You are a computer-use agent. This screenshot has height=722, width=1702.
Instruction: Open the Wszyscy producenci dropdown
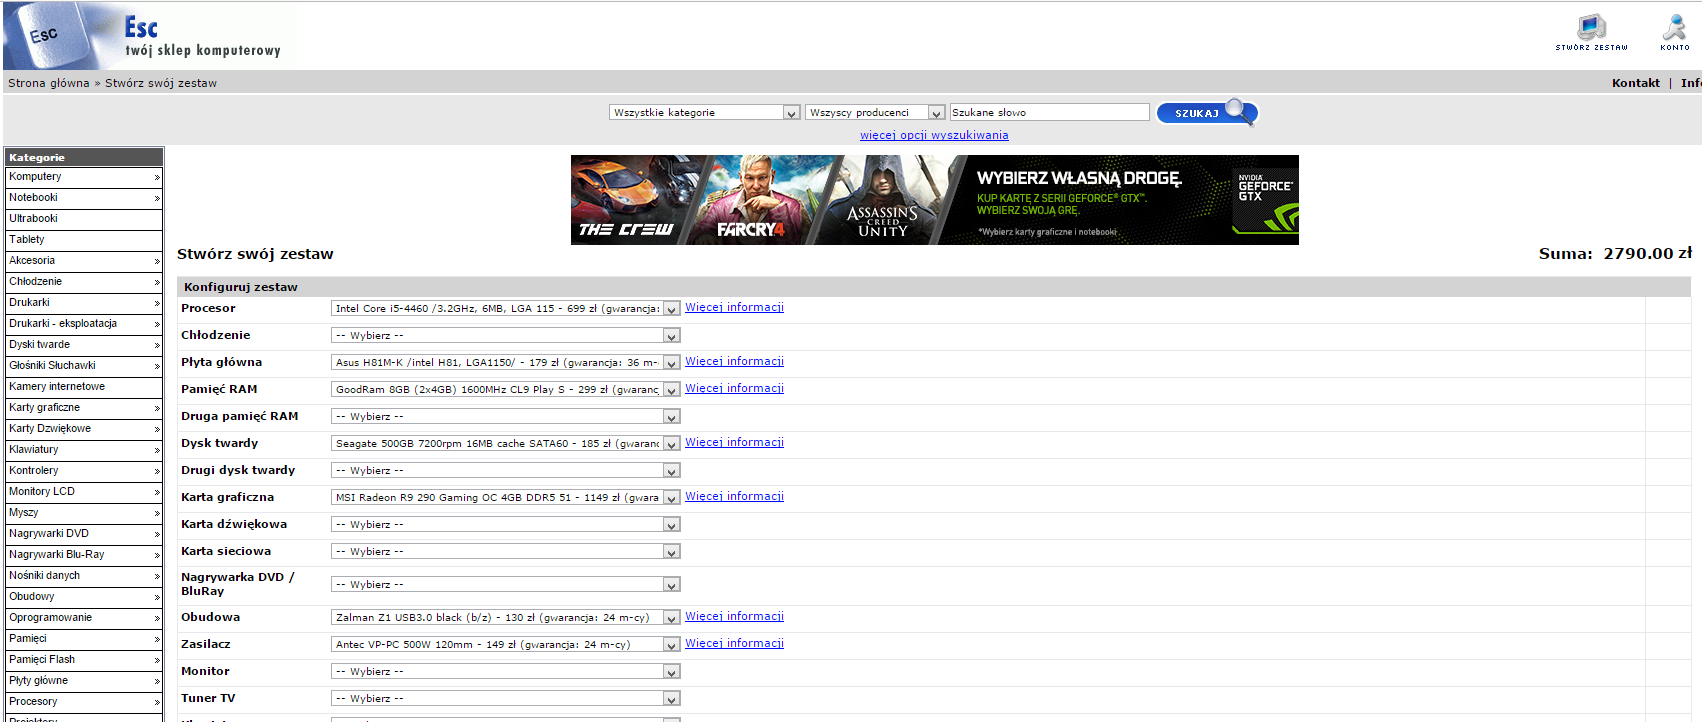[875, 113]
